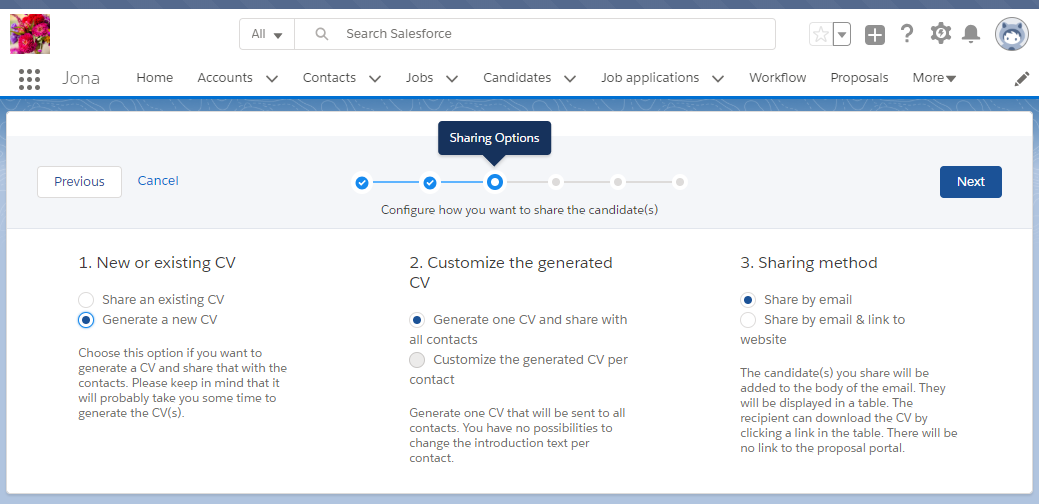Jump to the fourth progress step dot
The width and height of the screenshot is (1039, 504).
tap(556, 181)
